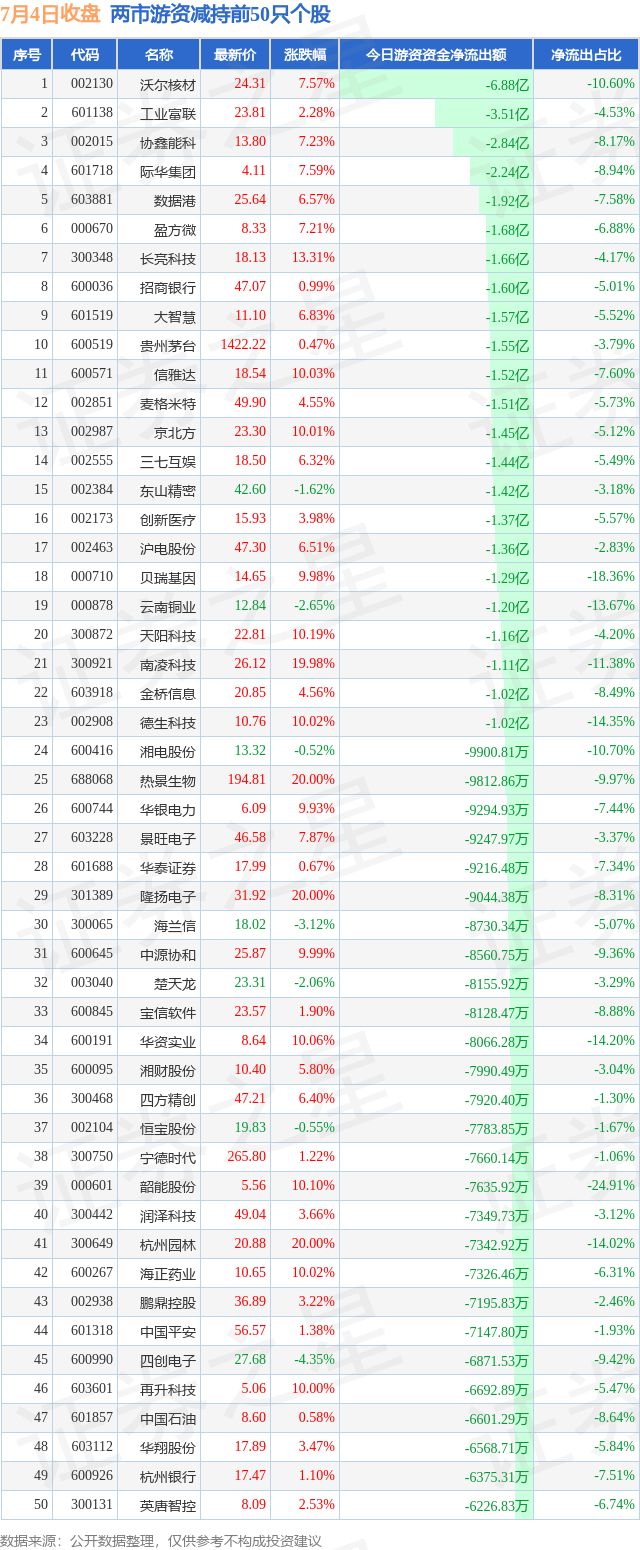This screenshot has height=1550, width=640.
Task: Select stock name 华银电力
Action: click(168, 809)
